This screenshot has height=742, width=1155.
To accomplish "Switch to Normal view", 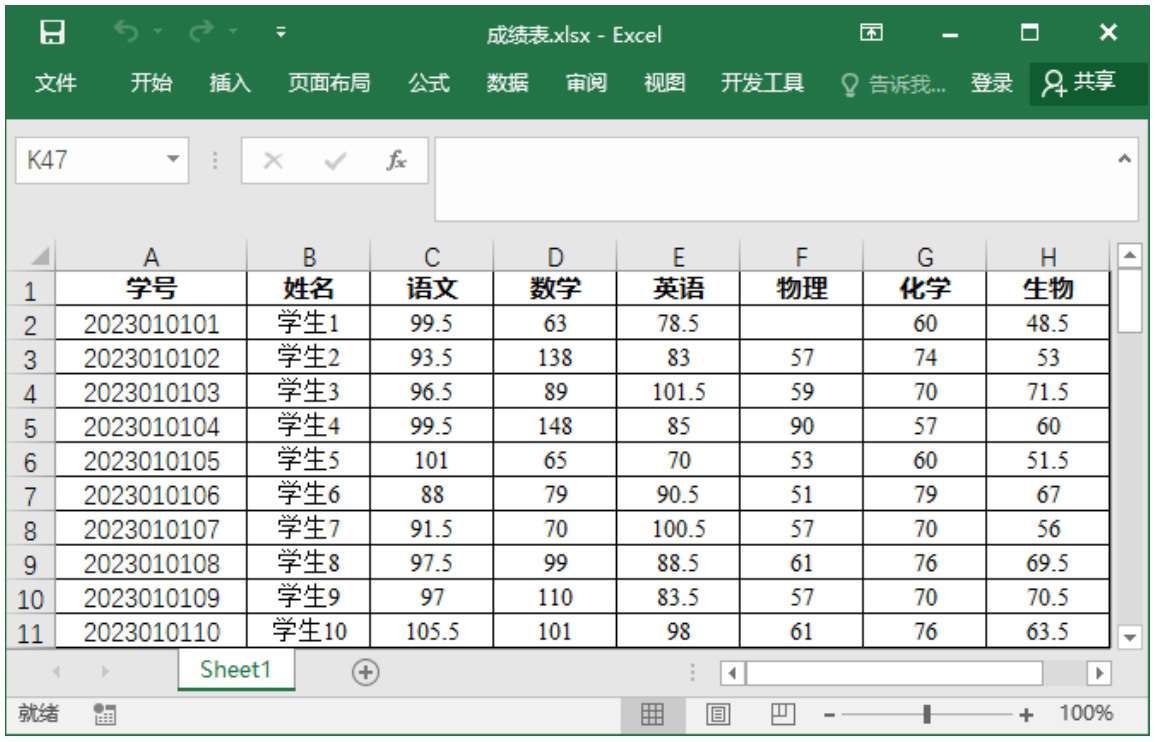I will [652, 714].
